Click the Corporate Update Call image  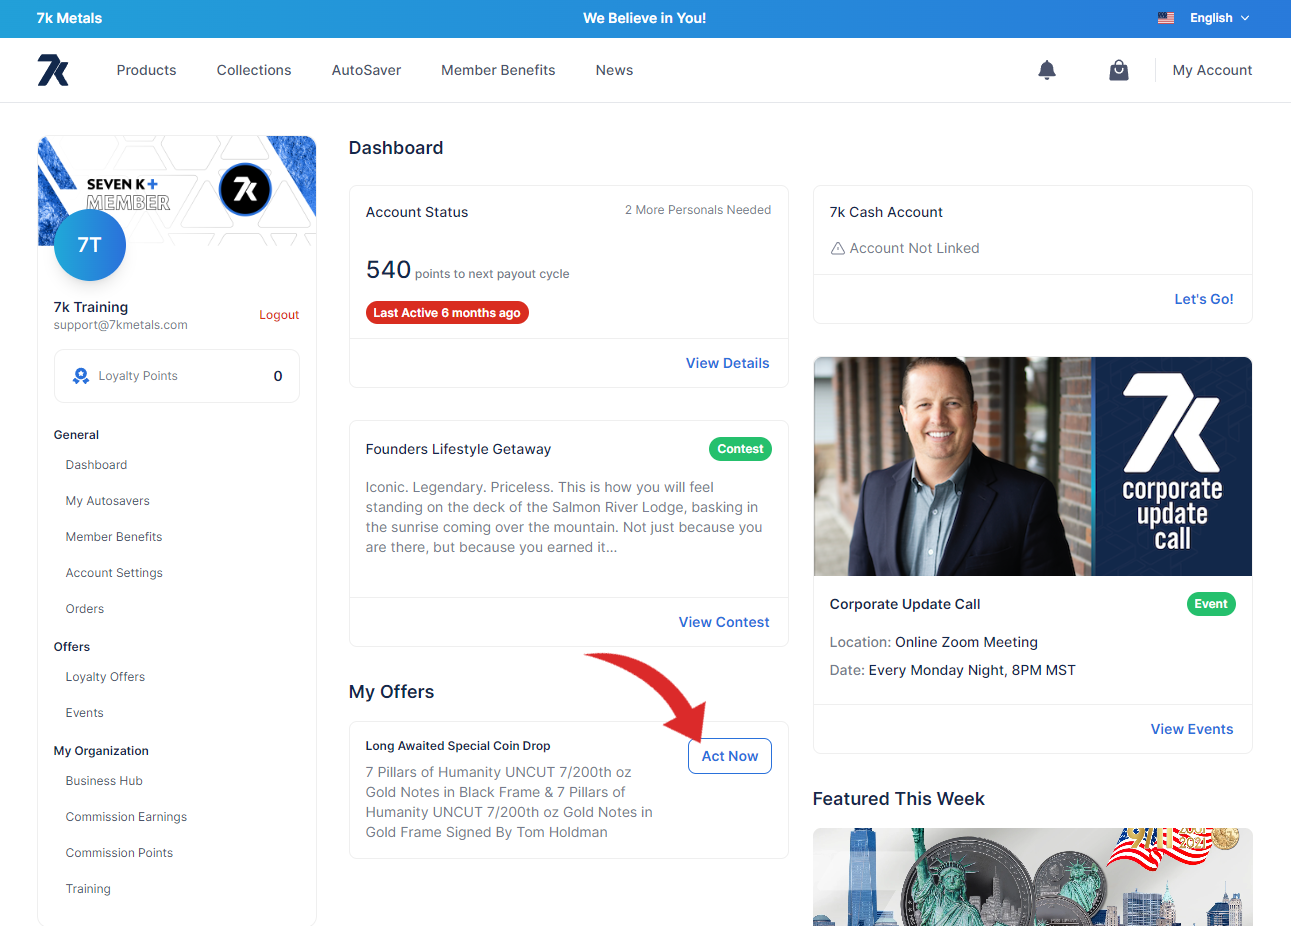1033,466
